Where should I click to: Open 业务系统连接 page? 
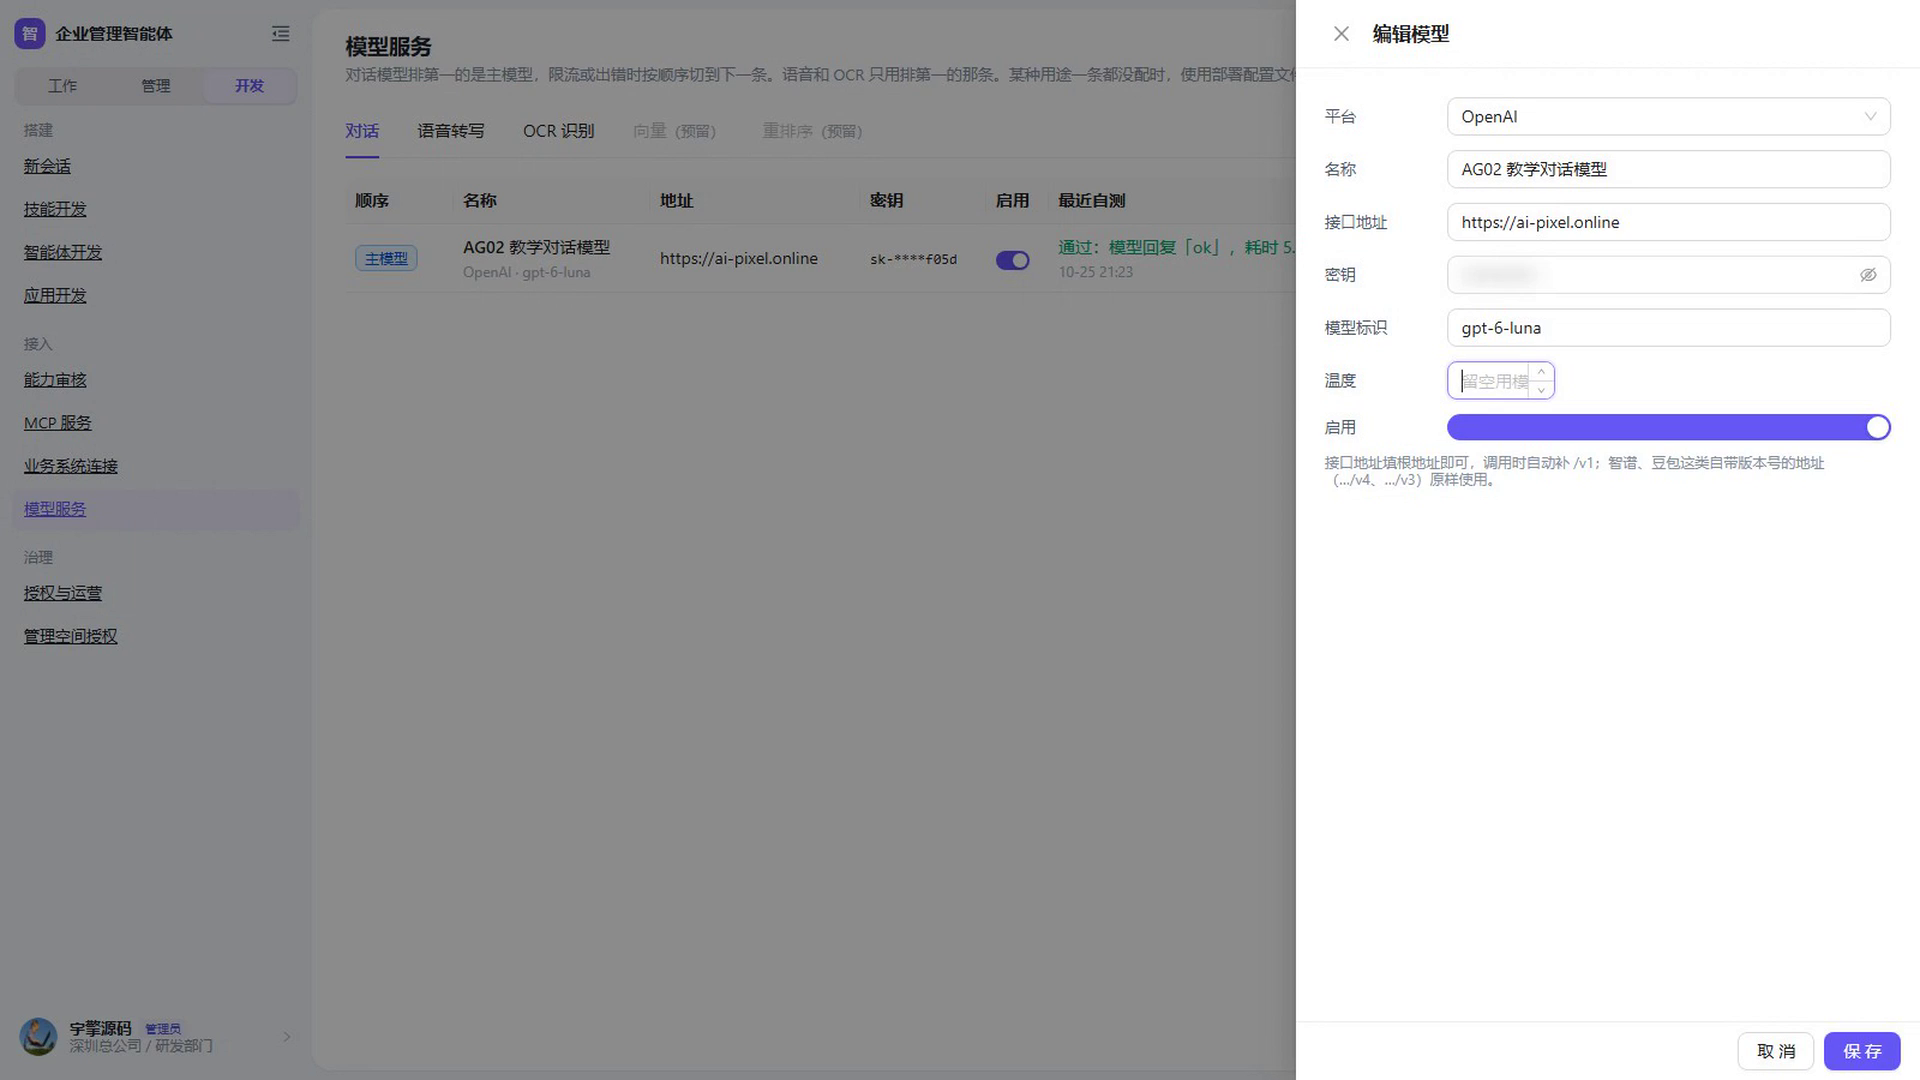pos(71,466)
